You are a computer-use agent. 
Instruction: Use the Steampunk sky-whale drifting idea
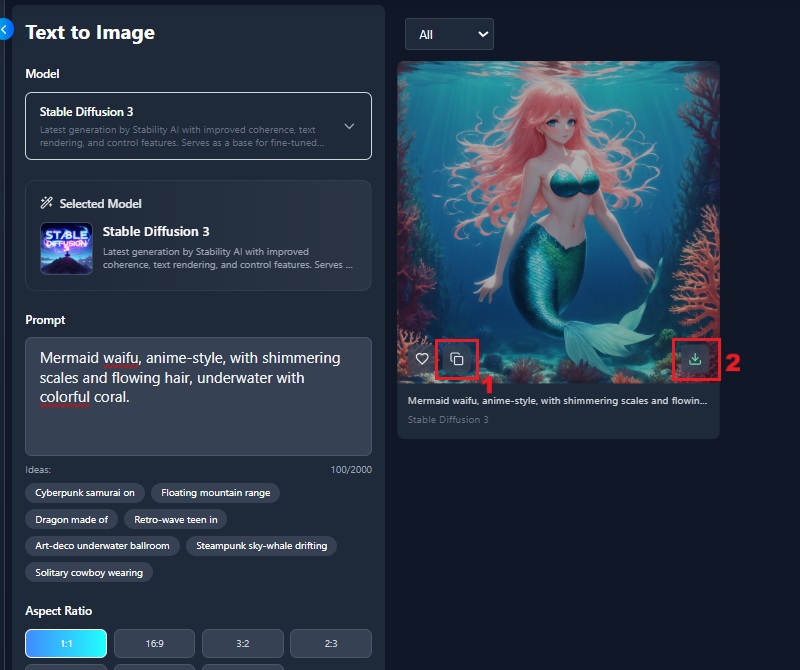(261, 546)
